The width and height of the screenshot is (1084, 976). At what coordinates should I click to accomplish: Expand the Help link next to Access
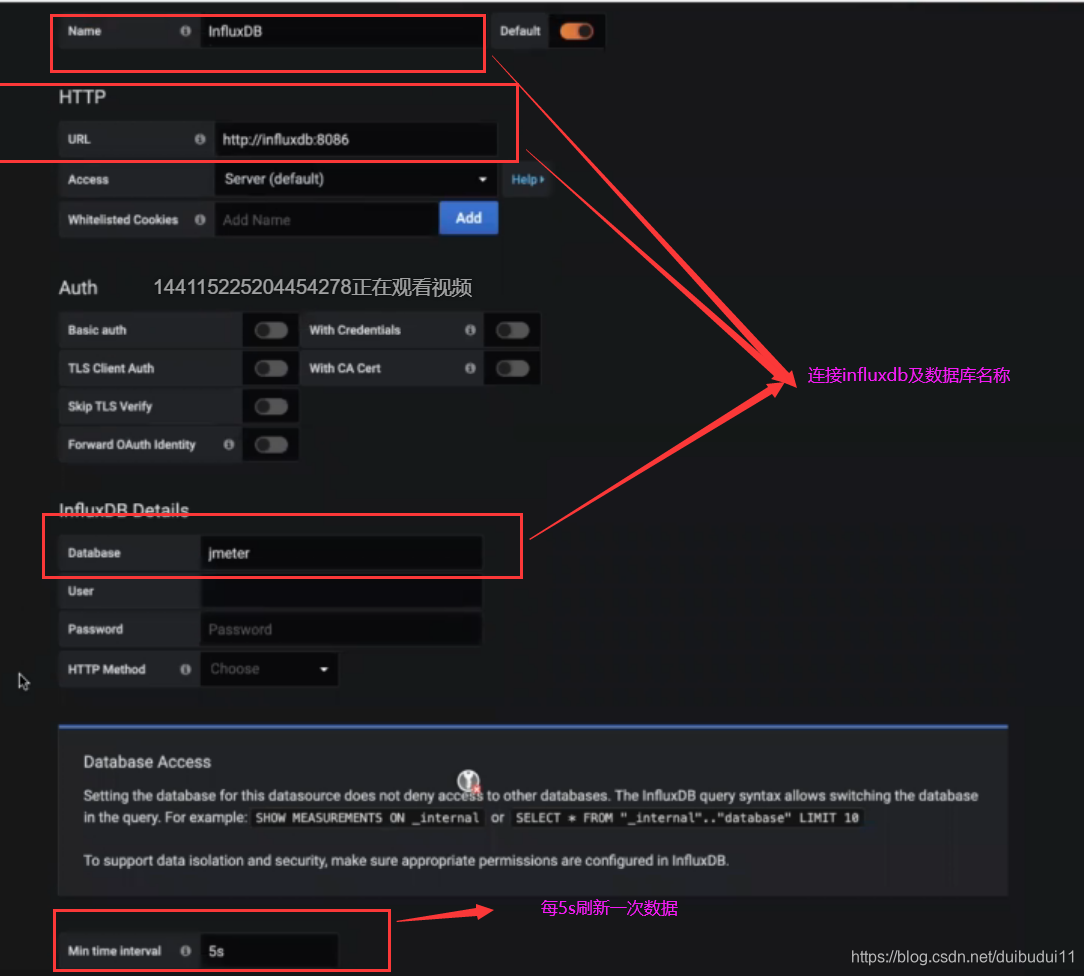click(527, 180)
